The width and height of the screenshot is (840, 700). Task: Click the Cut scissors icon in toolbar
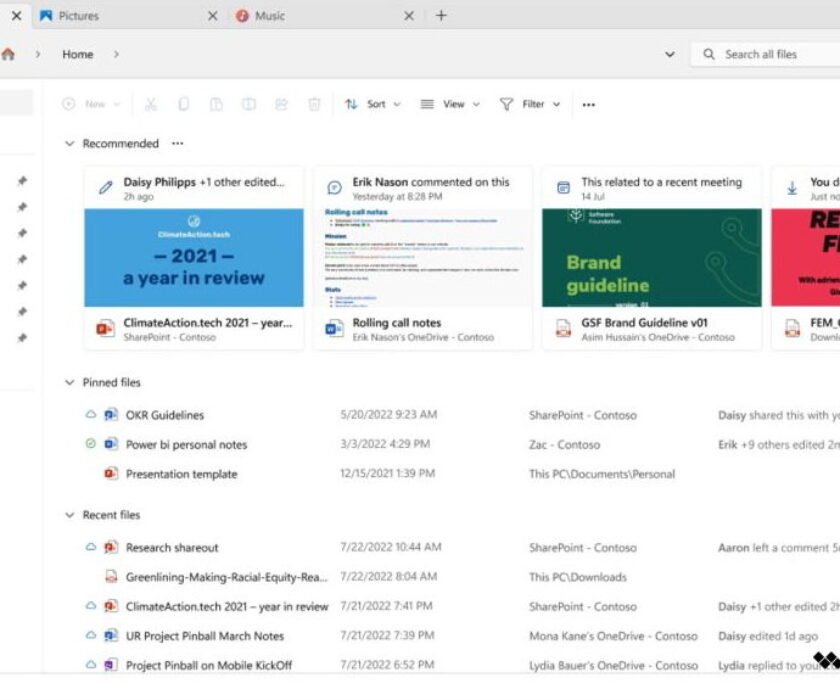[150, 104]
